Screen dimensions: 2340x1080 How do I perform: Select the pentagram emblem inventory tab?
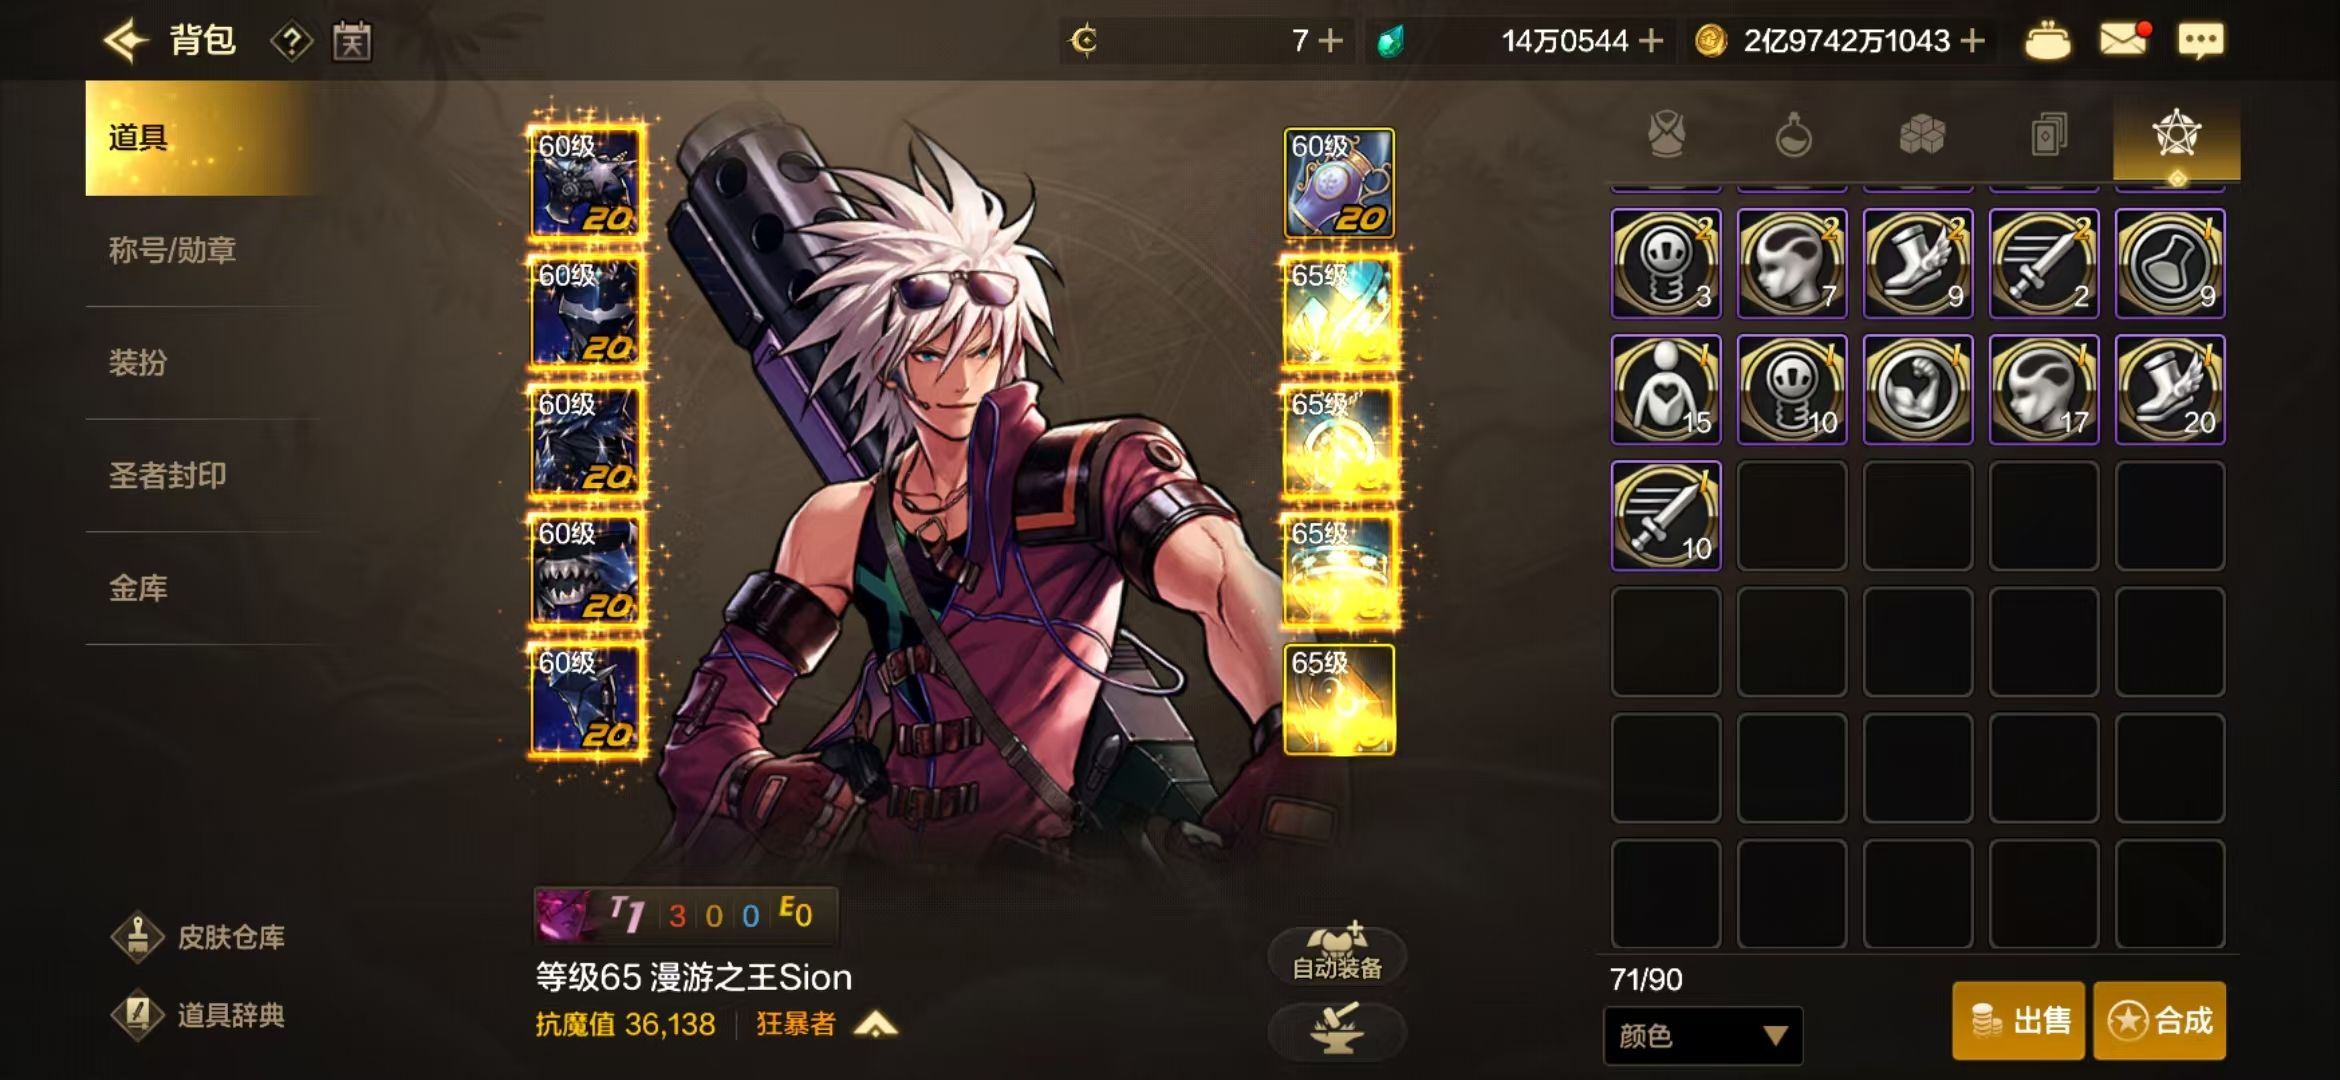[x=2177, y=135]
